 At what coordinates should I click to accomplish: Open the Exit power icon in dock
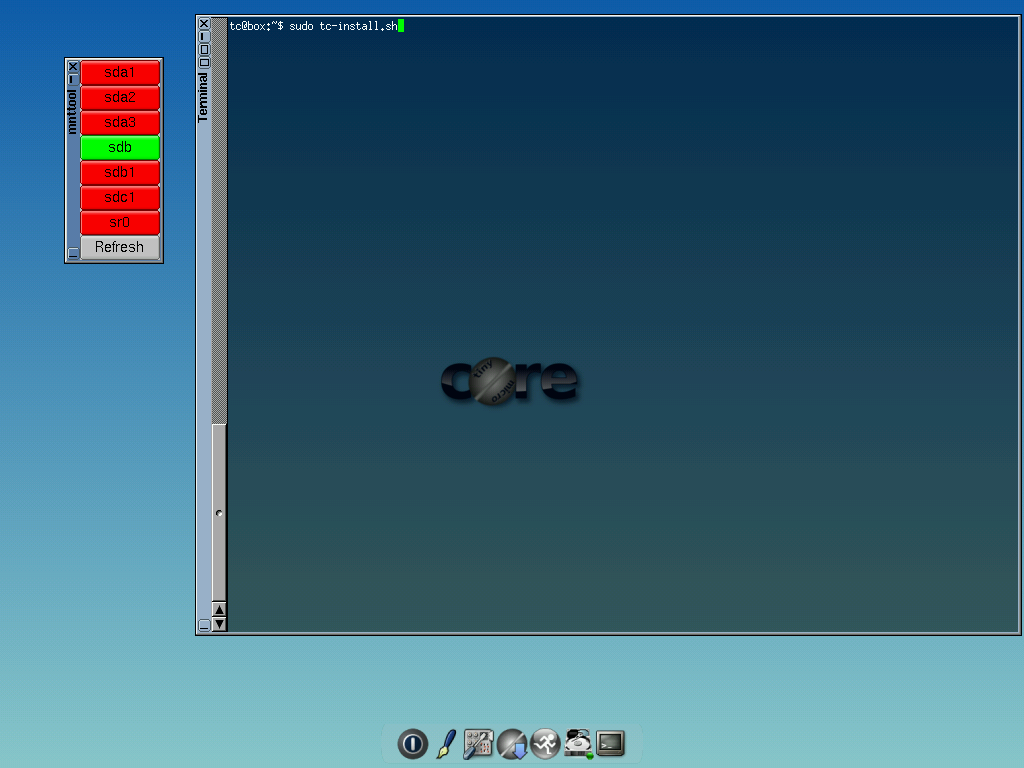(412, 743)
